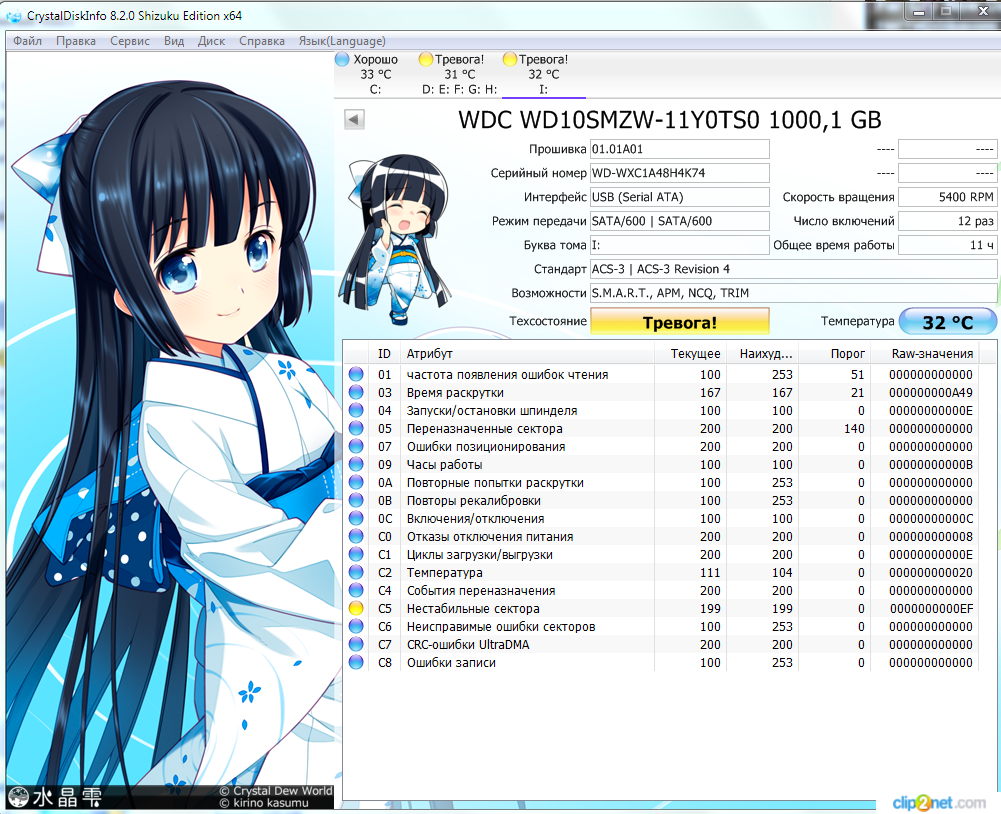
Task: Open the Язык(Language) menu
Action: point(342,41)
